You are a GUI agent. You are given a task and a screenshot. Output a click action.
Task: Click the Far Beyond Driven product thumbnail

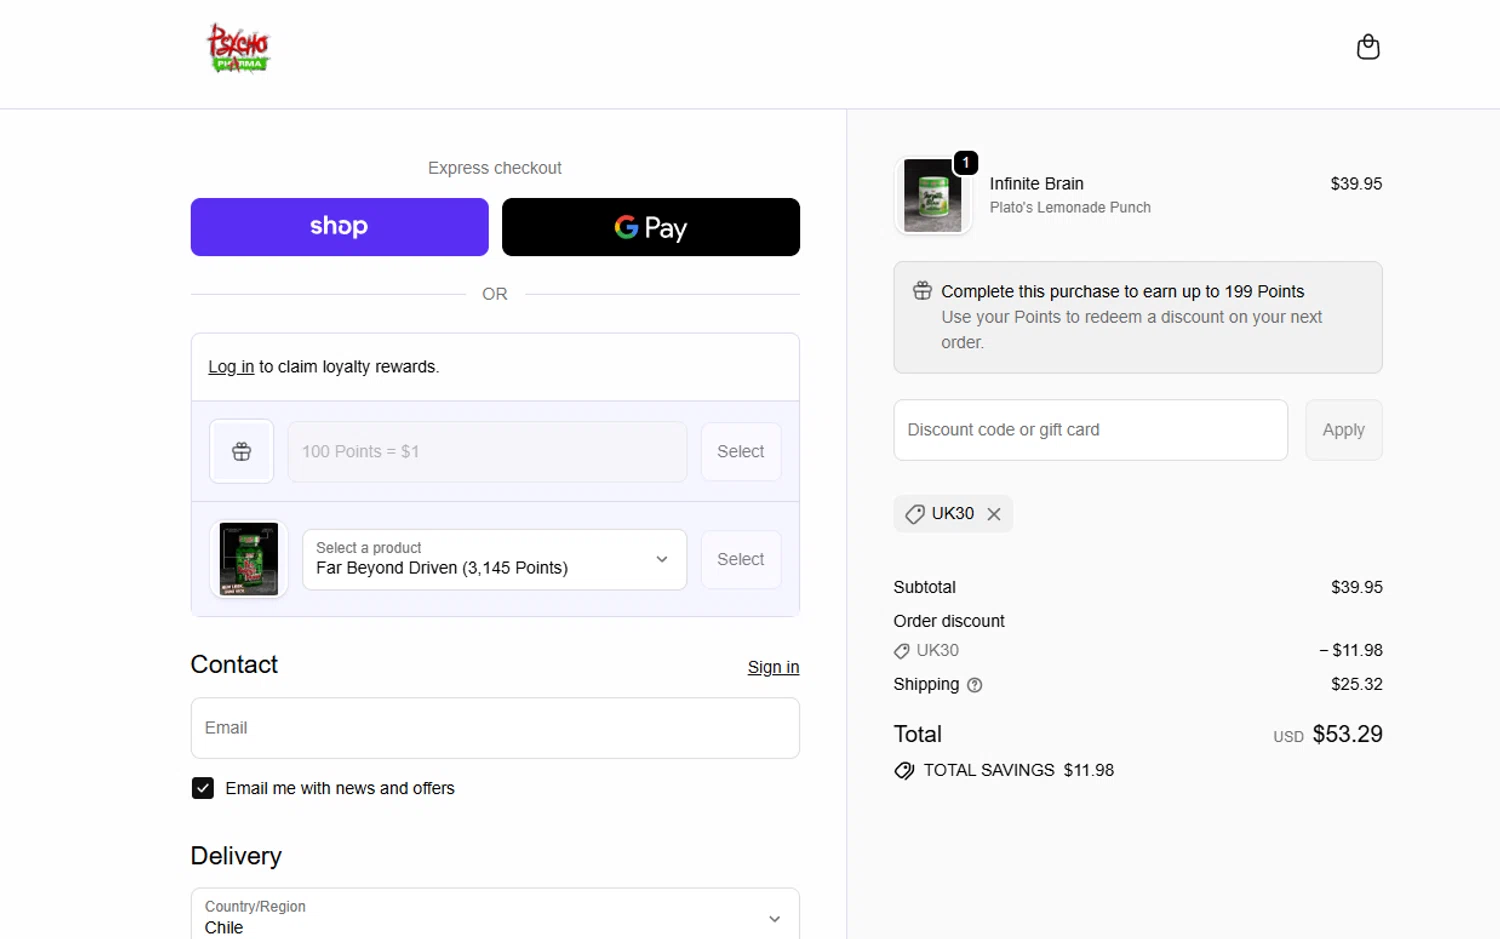248,559
